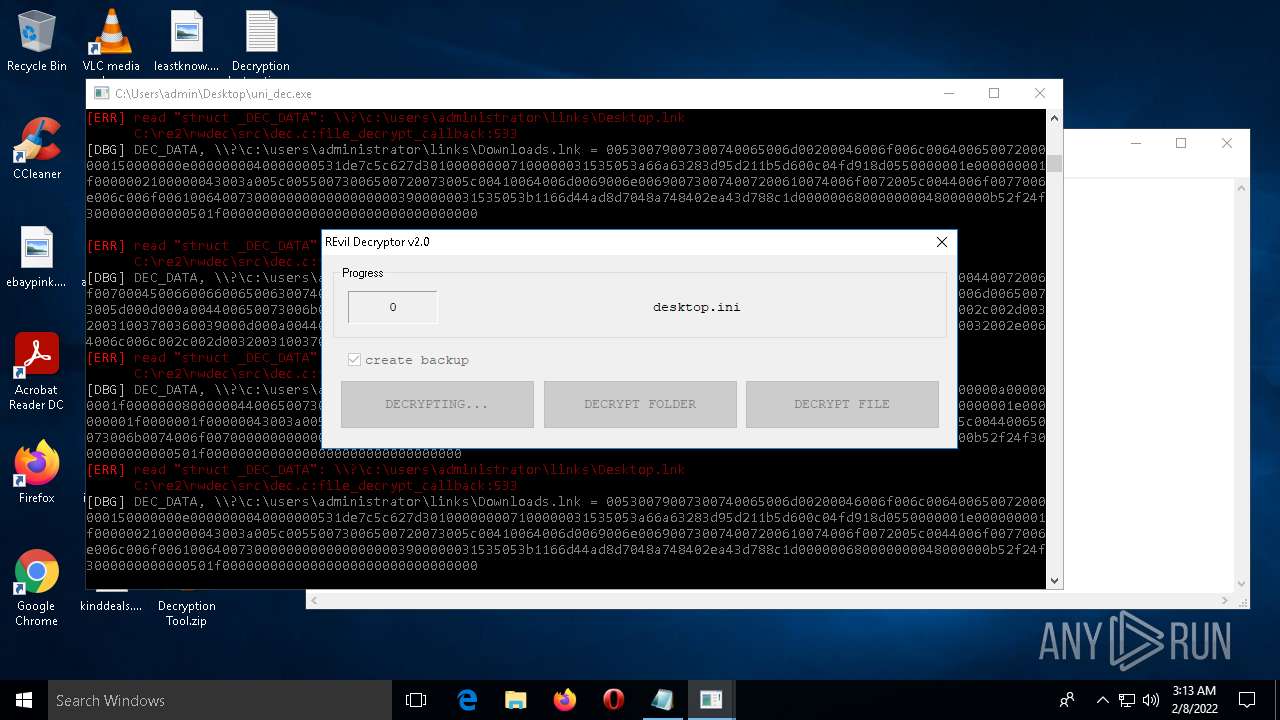Screen dimensions: 1280x720
Task: Open Firefox from the taskbar
Action: point(565,700)
